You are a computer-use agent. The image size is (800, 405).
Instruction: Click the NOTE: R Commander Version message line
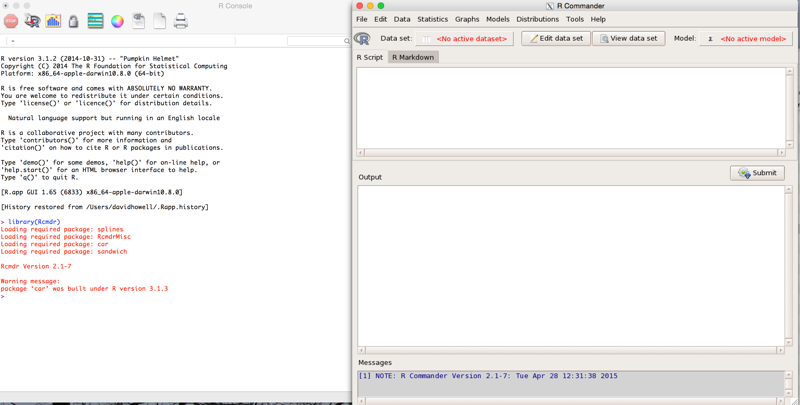[488, 376]
